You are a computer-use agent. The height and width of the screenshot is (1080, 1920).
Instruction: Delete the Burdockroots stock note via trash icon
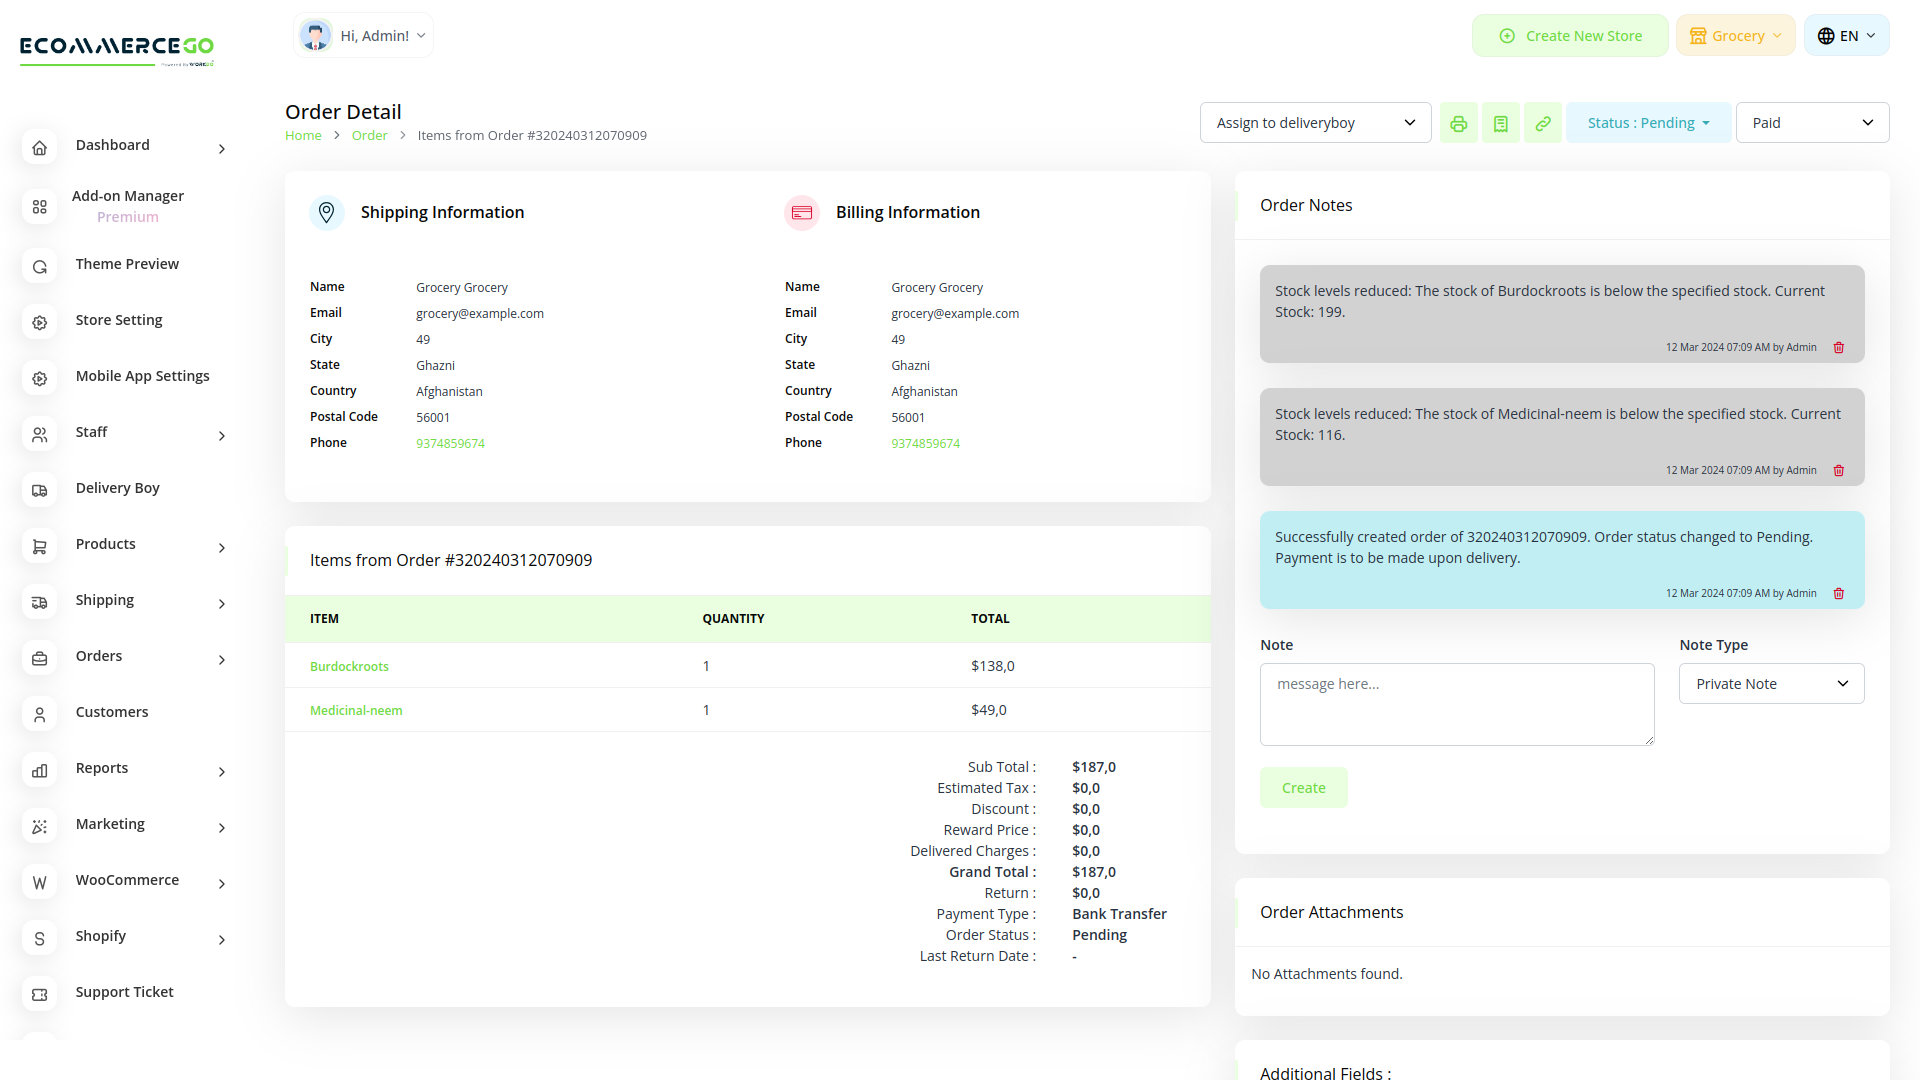[x=1840, y=347]
